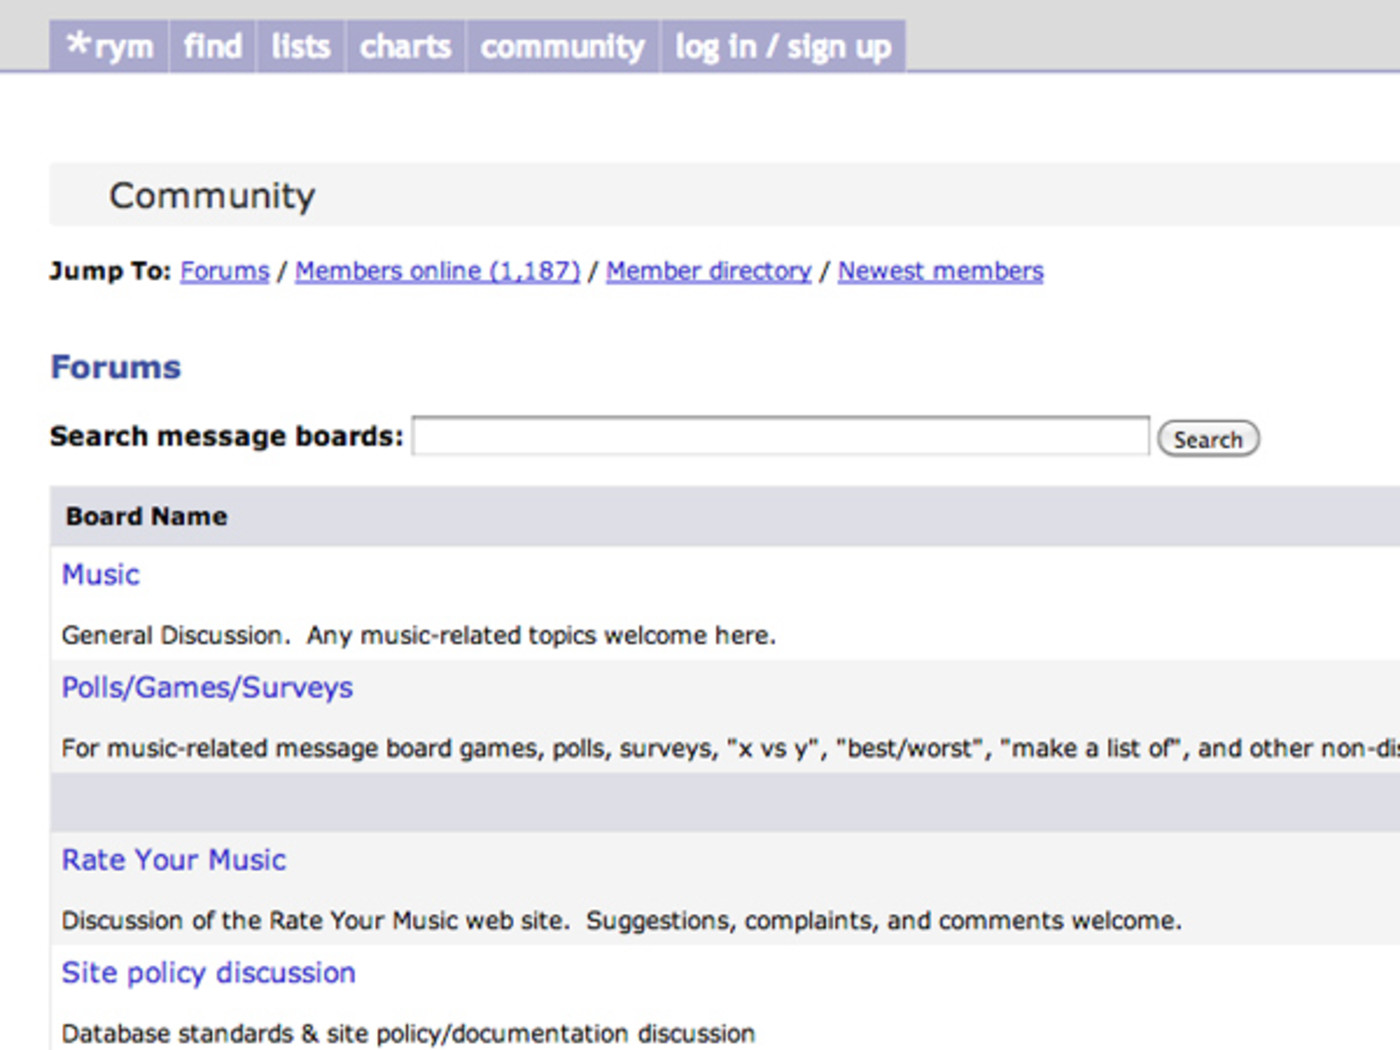Open the Rate Your Music board
Screen dimensions: 1400x1050
pos(173,860)
